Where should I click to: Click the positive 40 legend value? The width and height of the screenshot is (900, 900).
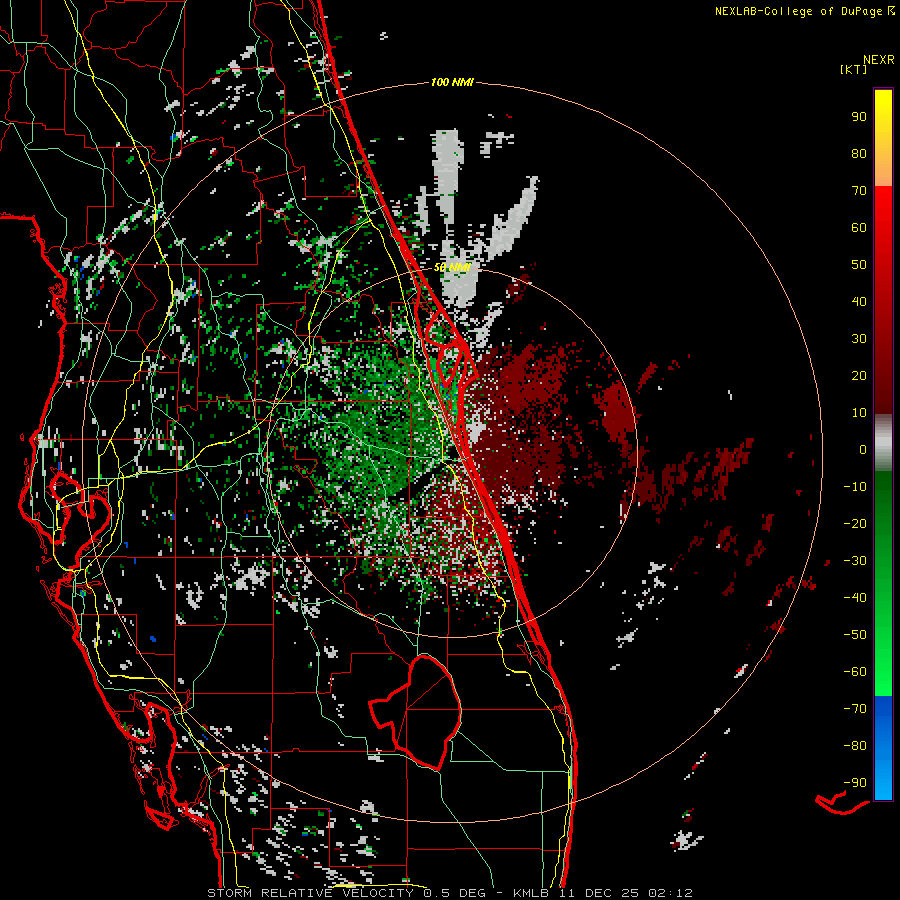pyautogui.click(x=859, y=301)
